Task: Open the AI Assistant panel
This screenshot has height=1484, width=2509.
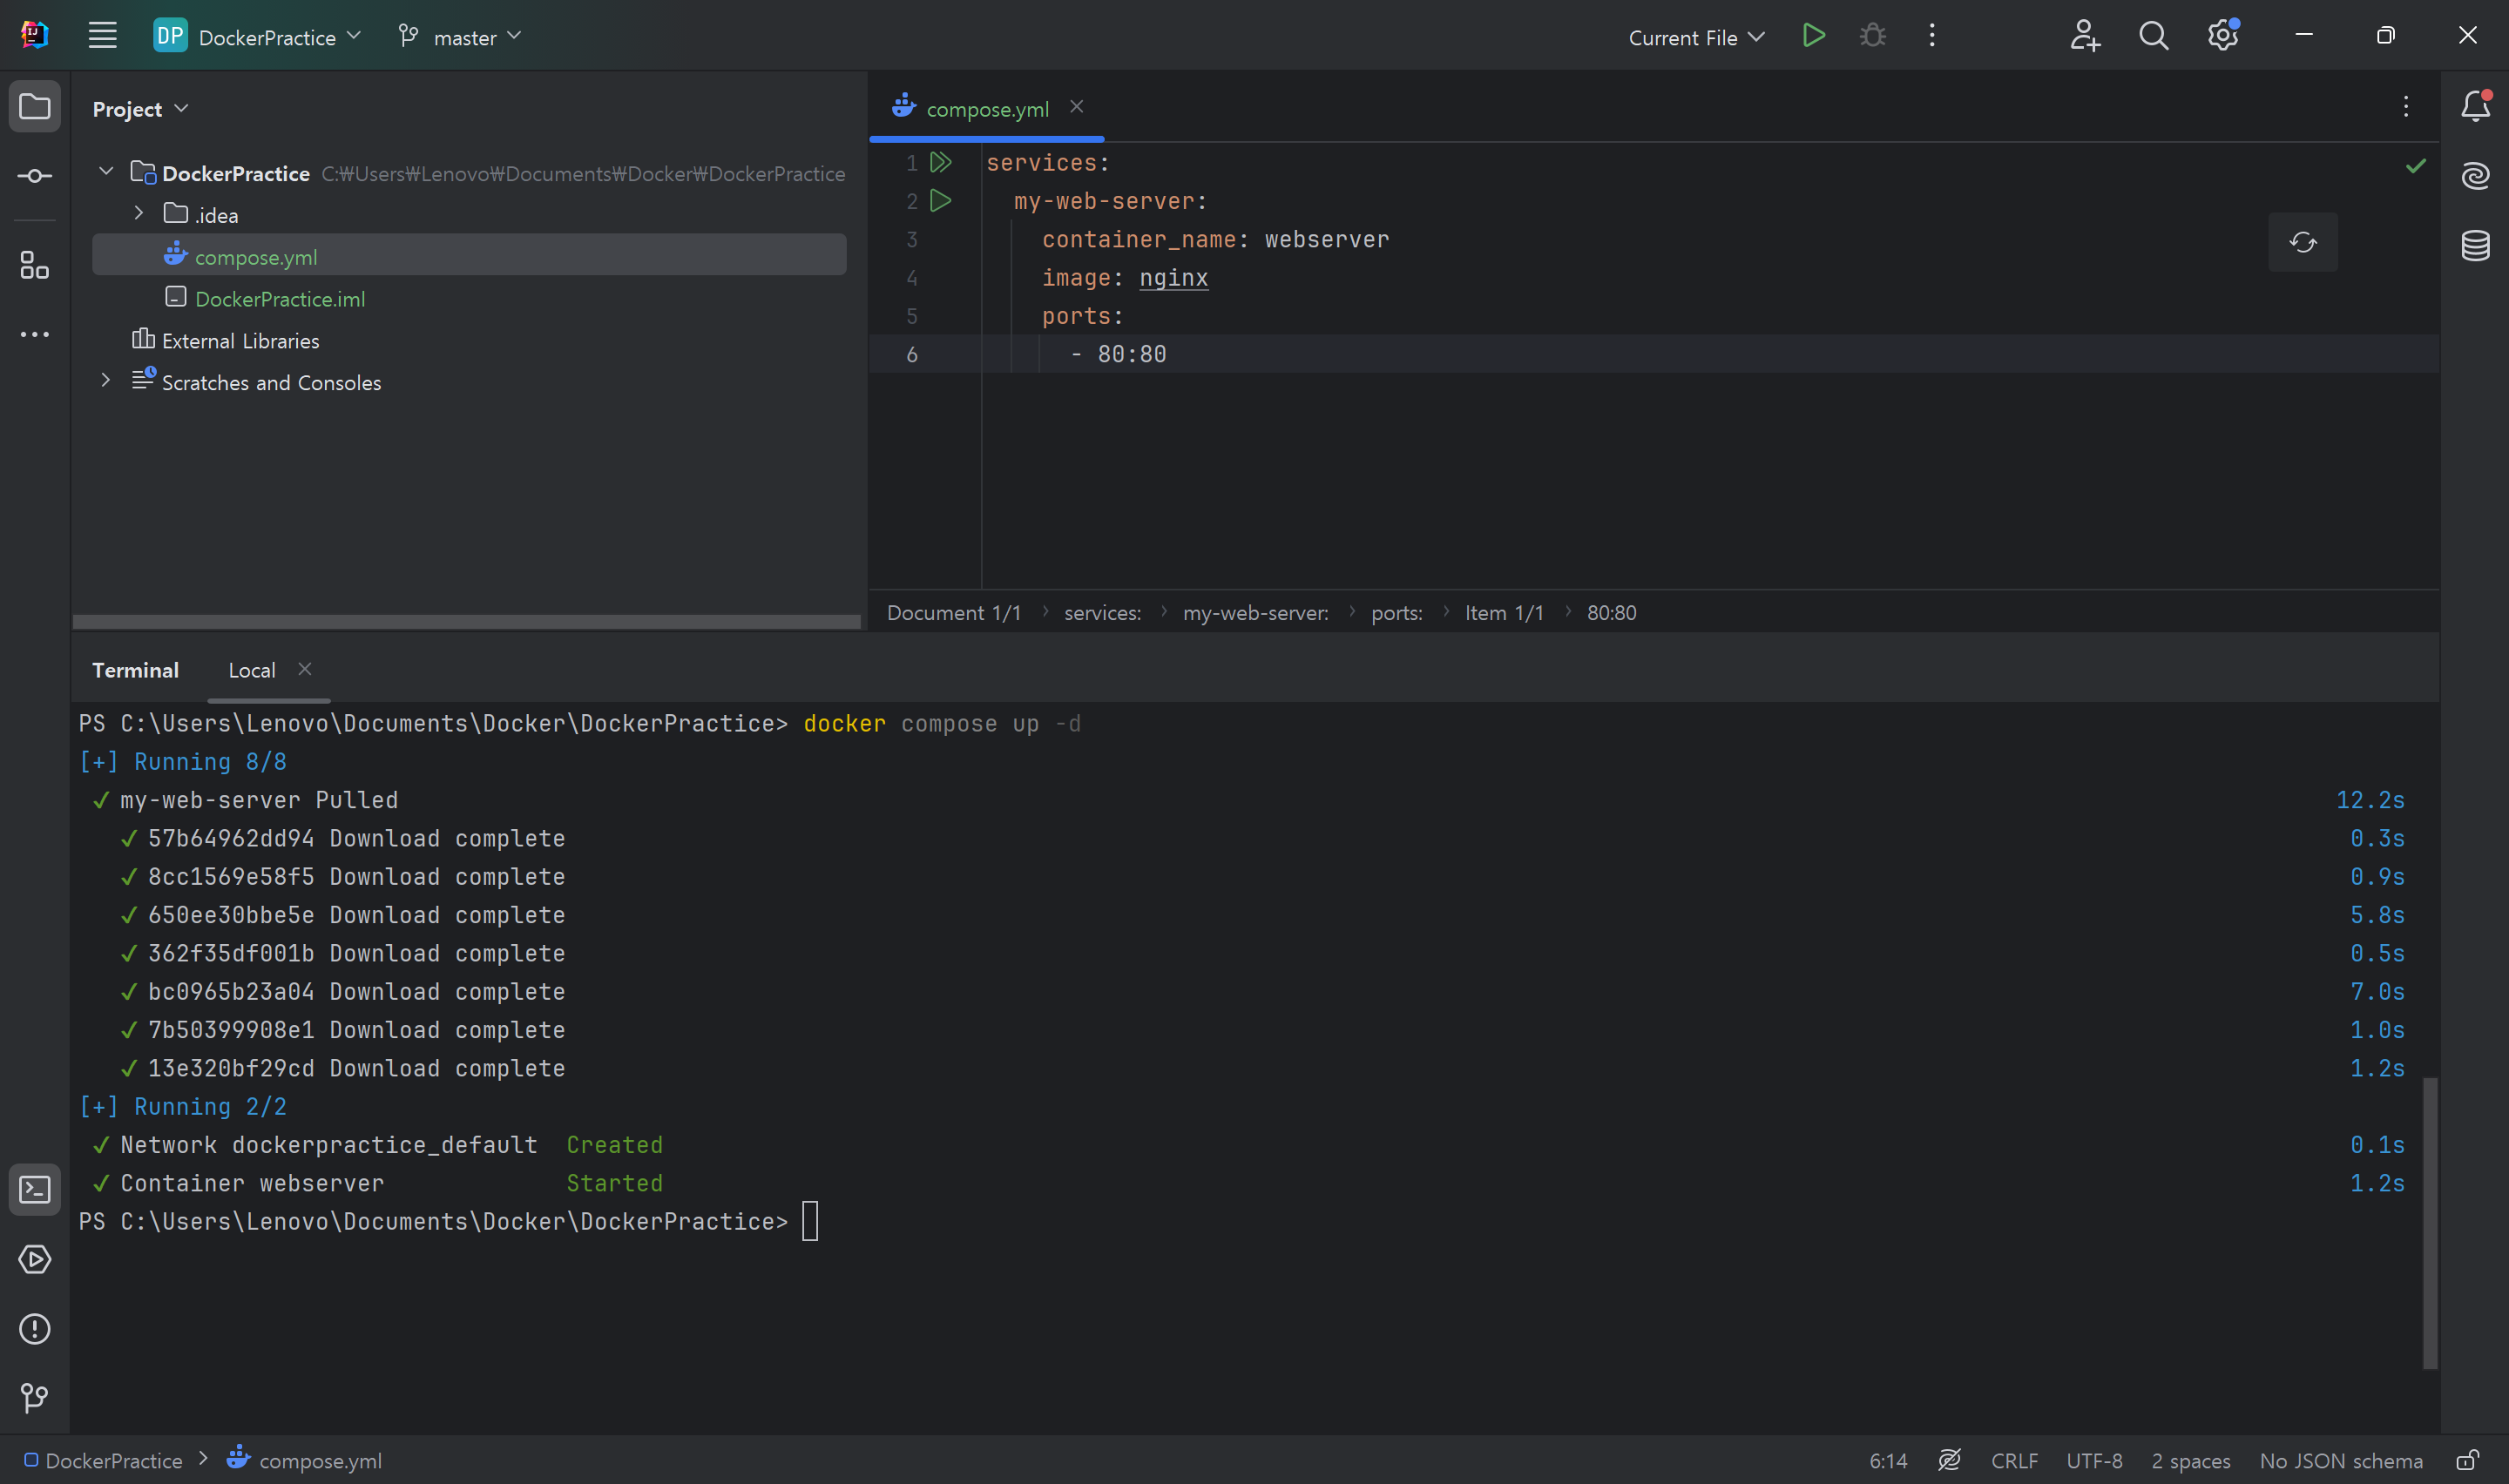Action: [2475, 176]
